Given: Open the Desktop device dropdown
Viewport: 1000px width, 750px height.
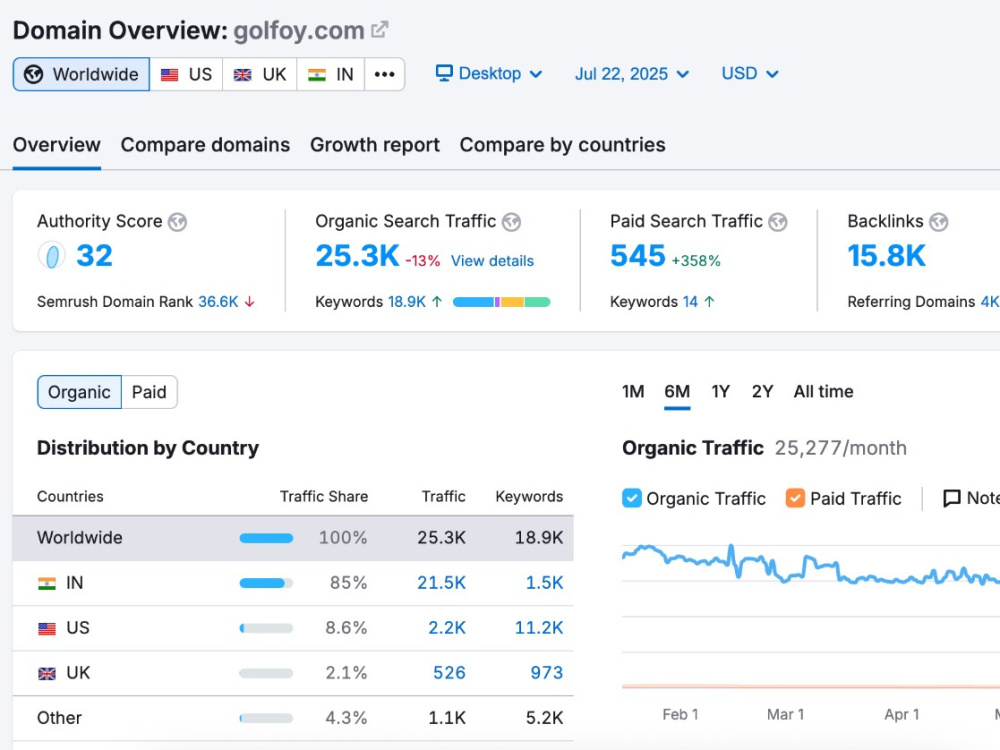Looking at the screenshot, I should tap(489, 73).
